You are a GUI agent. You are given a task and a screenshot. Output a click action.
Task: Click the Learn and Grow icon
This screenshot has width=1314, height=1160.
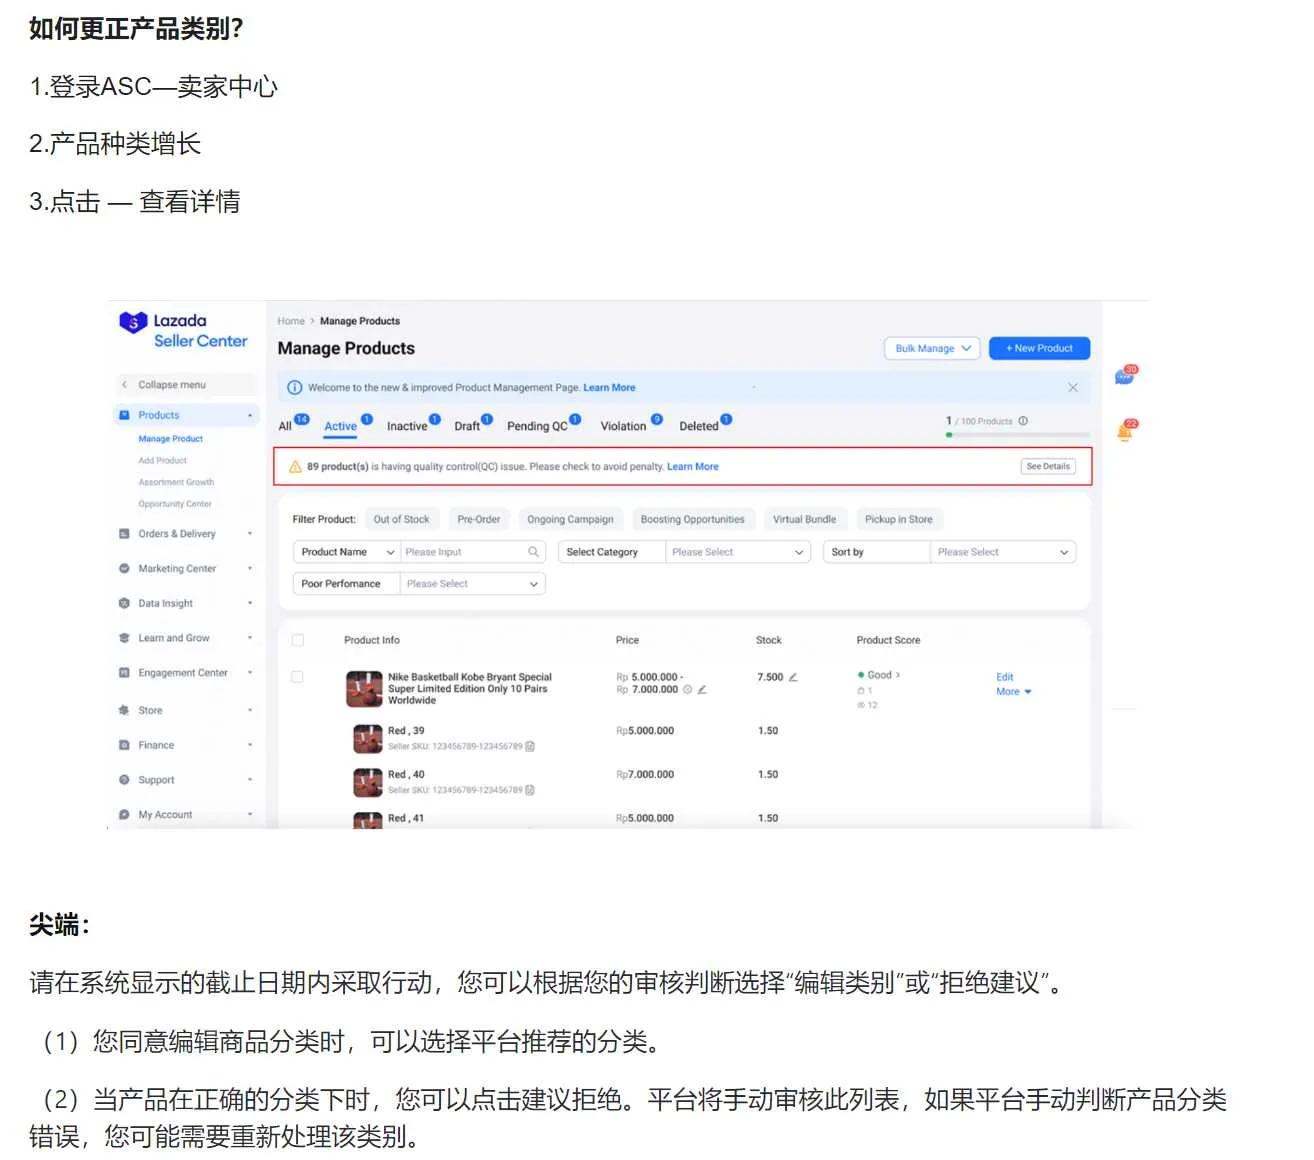pyautogui.click(x=125, y=637)
